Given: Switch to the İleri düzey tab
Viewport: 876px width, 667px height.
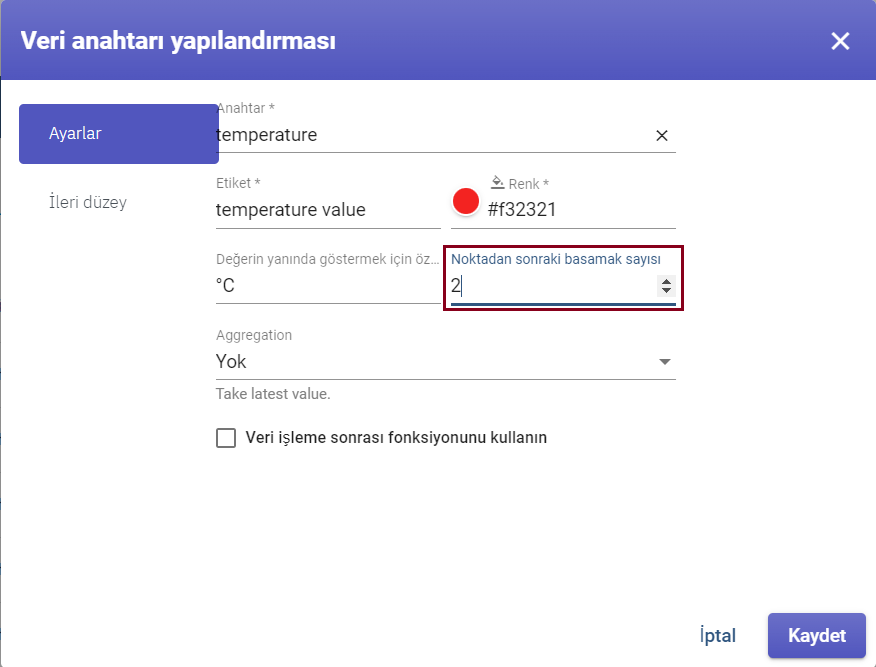Looking at the screenshot, I should [x=88, y=202].
